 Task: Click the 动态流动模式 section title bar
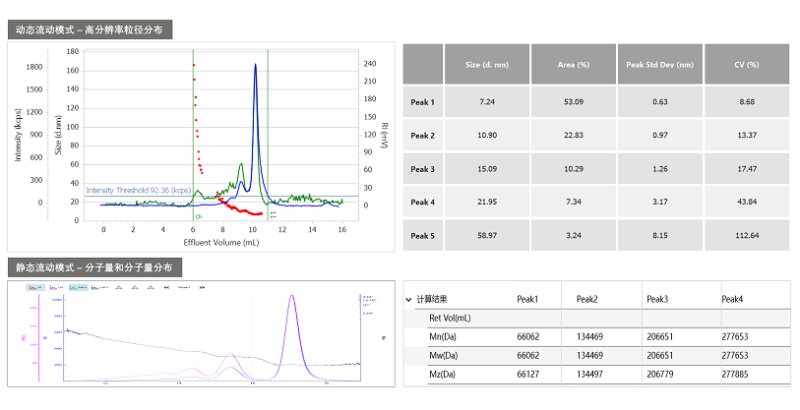(91, 29)
